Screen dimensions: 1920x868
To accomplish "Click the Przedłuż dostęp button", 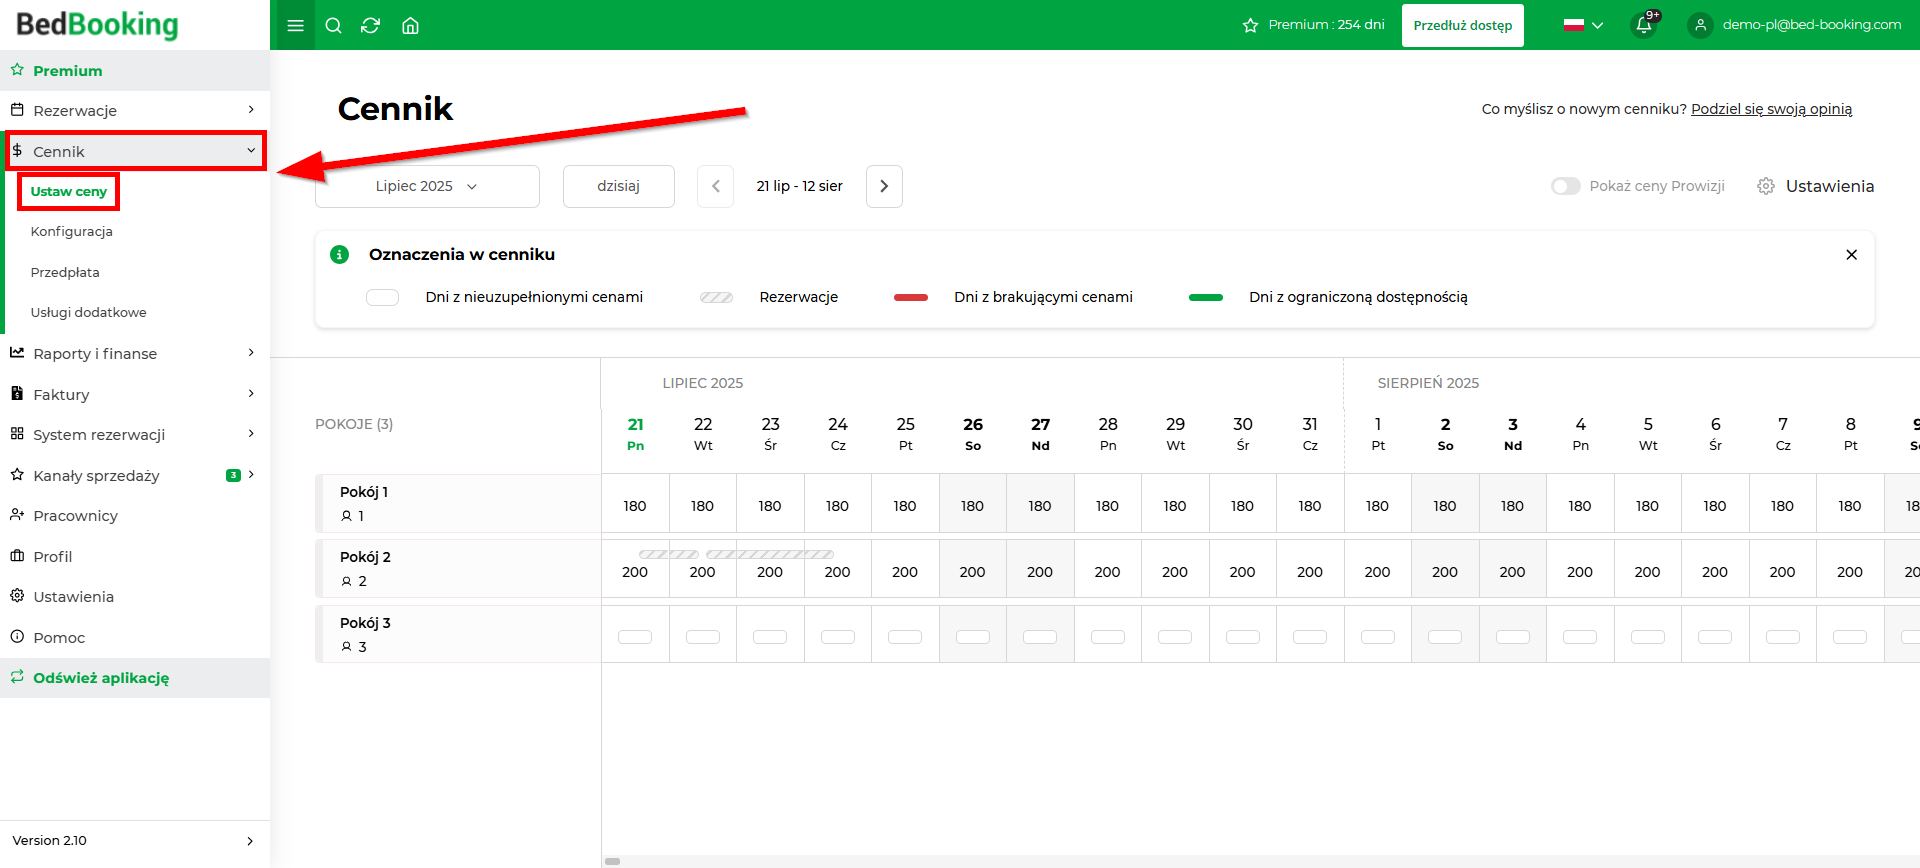I will coord(1462,25).
